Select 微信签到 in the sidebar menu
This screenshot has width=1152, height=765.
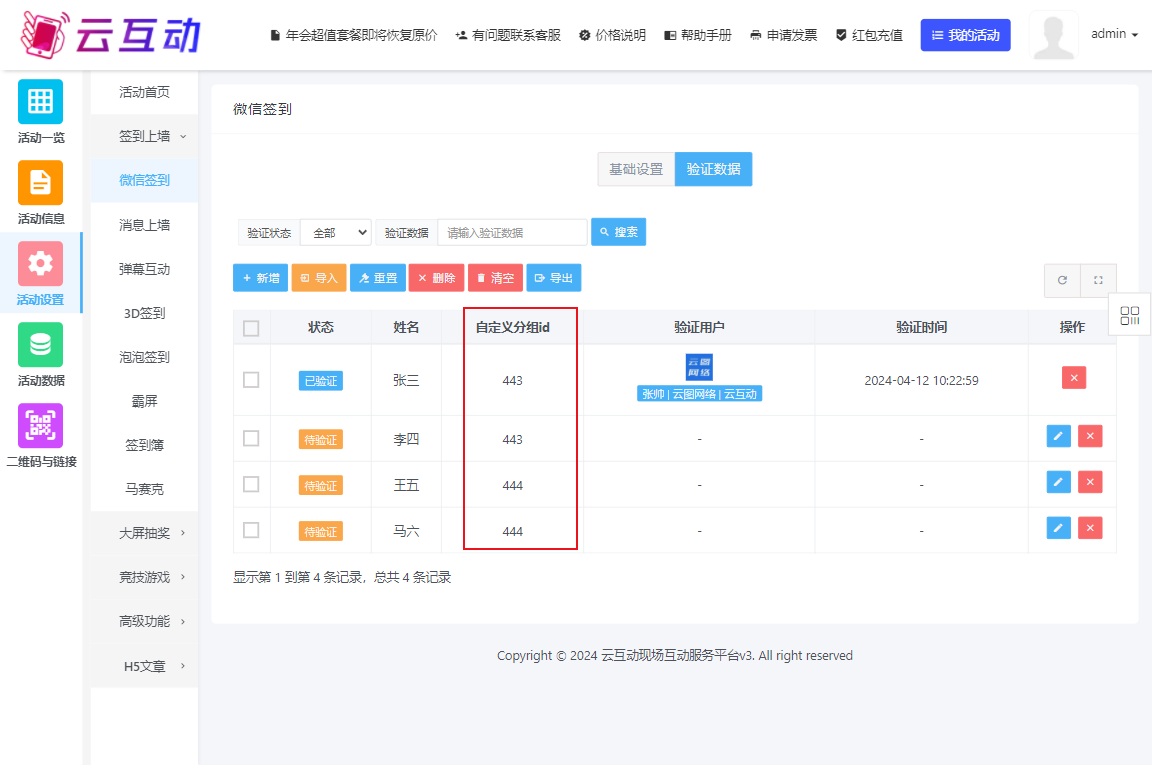pyautogui.click(x=143, y=180)
